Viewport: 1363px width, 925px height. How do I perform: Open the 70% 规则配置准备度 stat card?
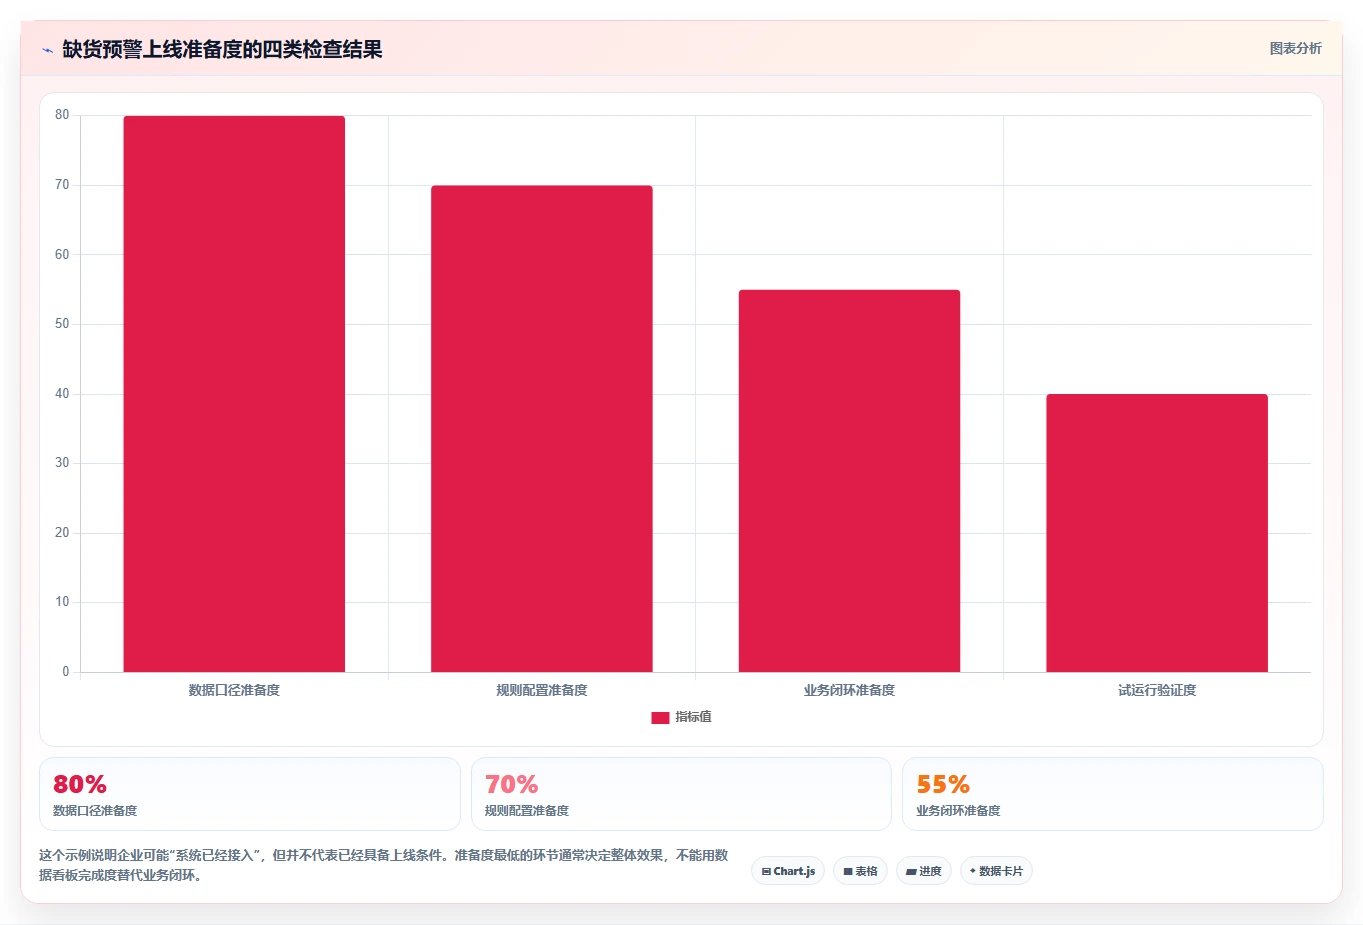[681, 794]
